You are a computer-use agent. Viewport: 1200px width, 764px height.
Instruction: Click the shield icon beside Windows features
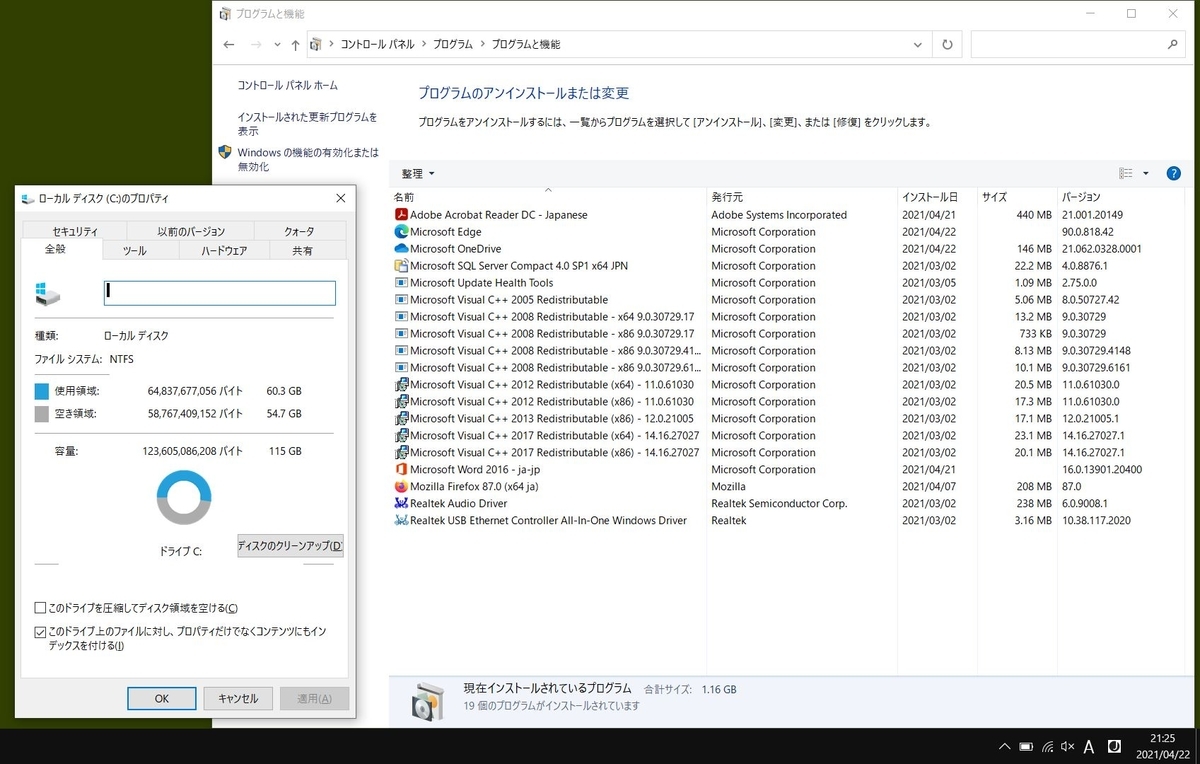pos(225,153)
